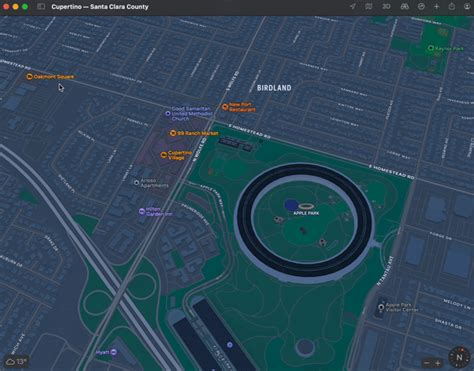
Task: Open the map mode selector icon
Action: (x=369, y=7)
